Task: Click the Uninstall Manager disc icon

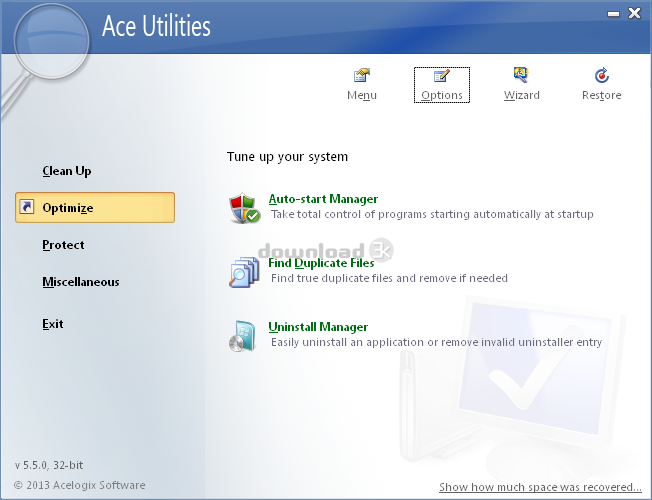Action: coord(242,336)
